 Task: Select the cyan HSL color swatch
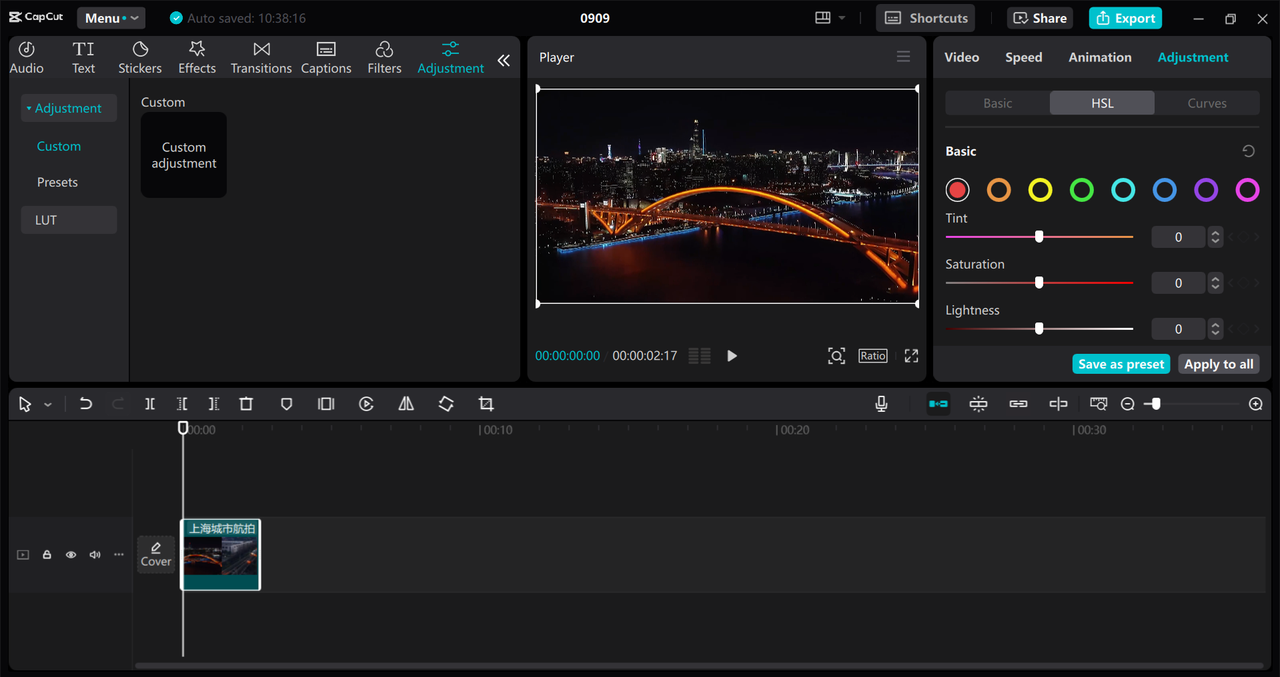[1123, 190]
